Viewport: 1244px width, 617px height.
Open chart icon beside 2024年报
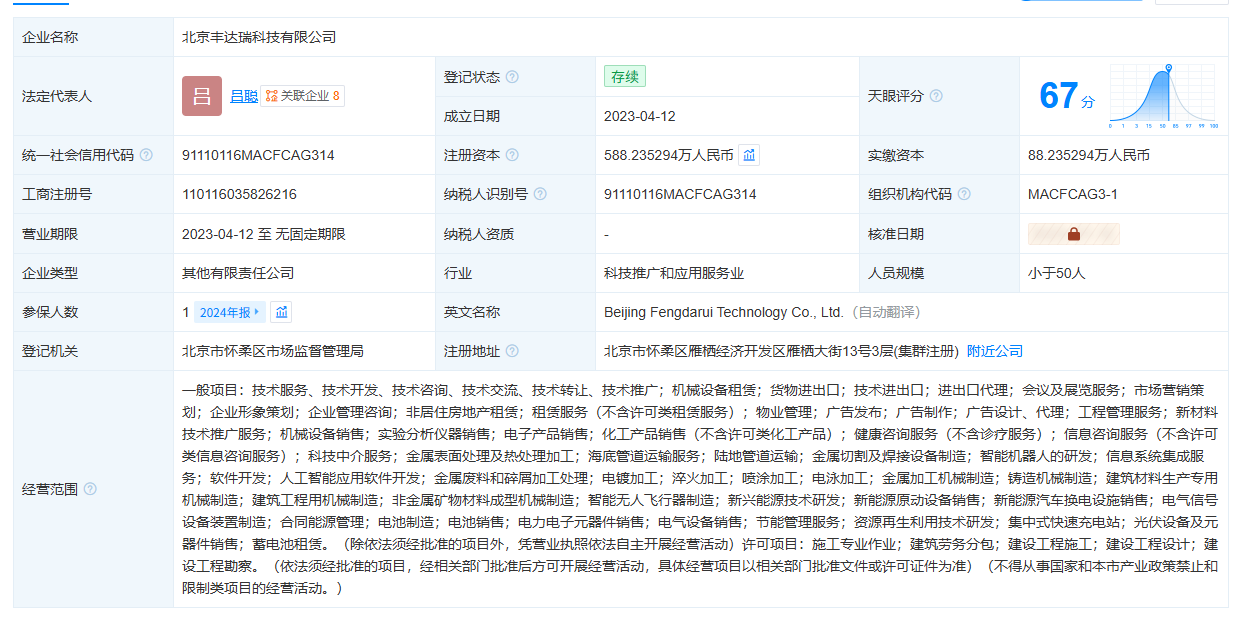pos(282,312)
